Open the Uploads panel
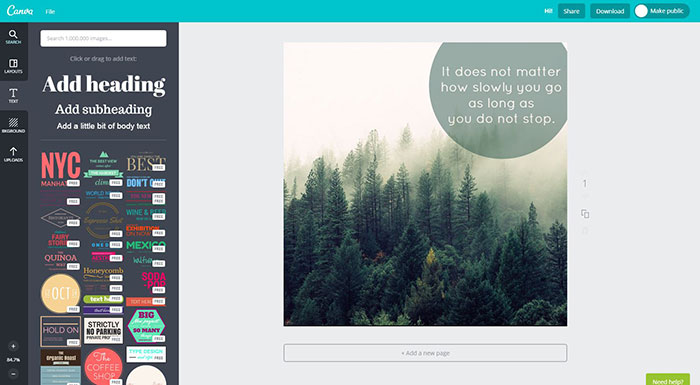Screen dimensions: 700x385 click(13, 154)
